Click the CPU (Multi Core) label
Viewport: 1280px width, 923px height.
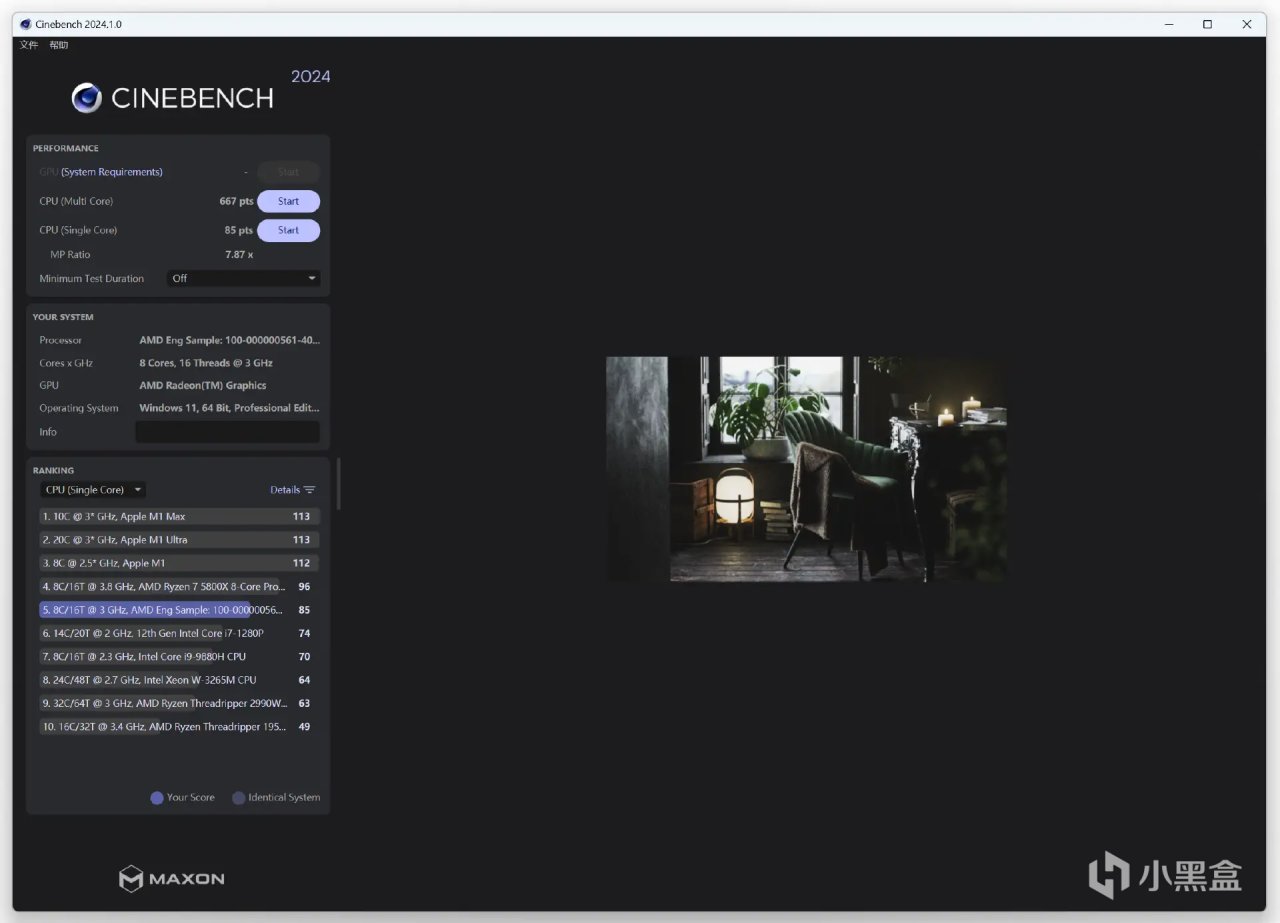point(77,201)
